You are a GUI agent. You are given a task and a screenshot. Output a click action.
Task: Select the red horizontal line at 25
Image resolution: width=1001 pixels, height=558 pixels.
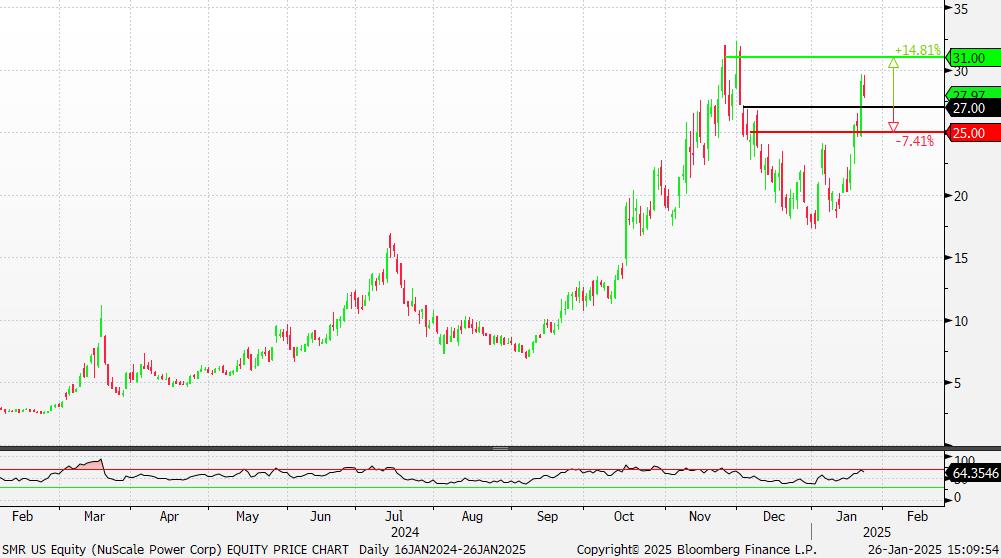tap(848, 132)
